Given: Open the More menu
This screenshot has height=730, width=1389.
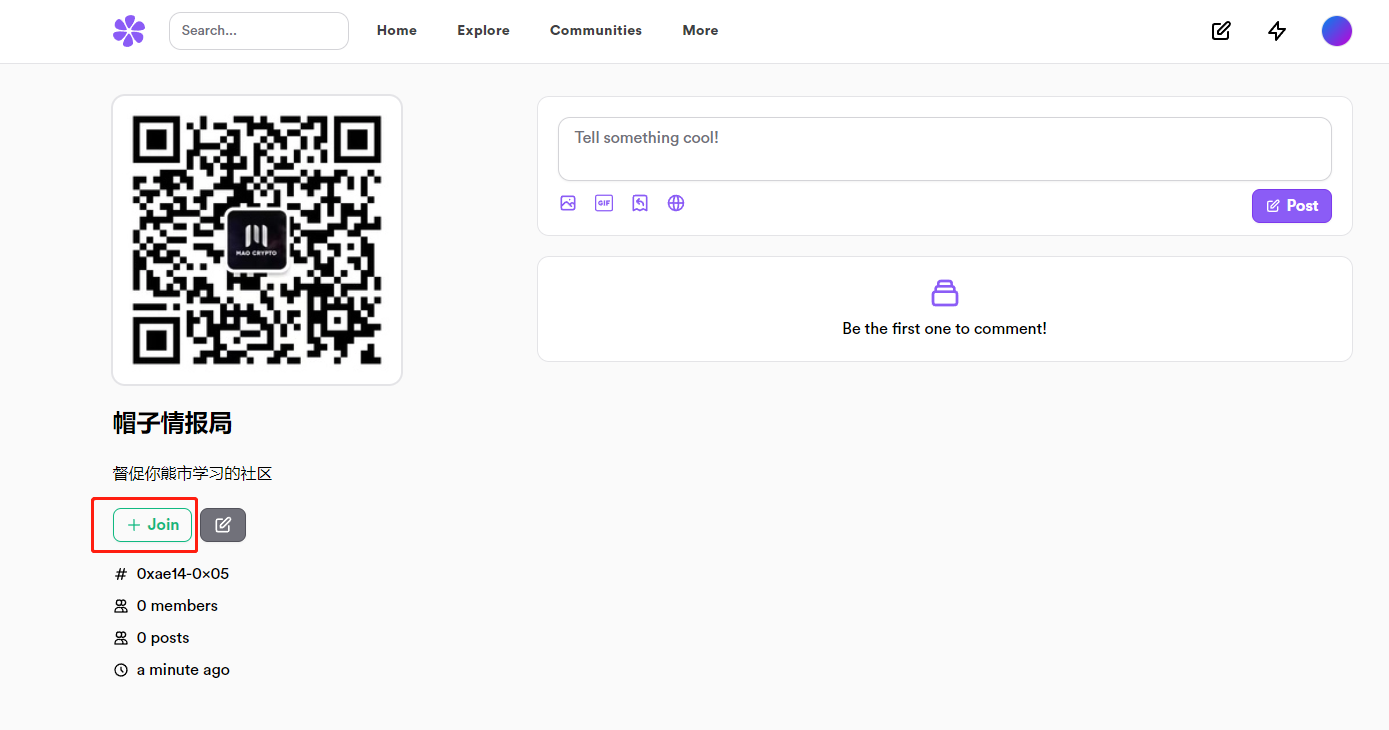Looking at the screenshot, I should click(701, 31).
